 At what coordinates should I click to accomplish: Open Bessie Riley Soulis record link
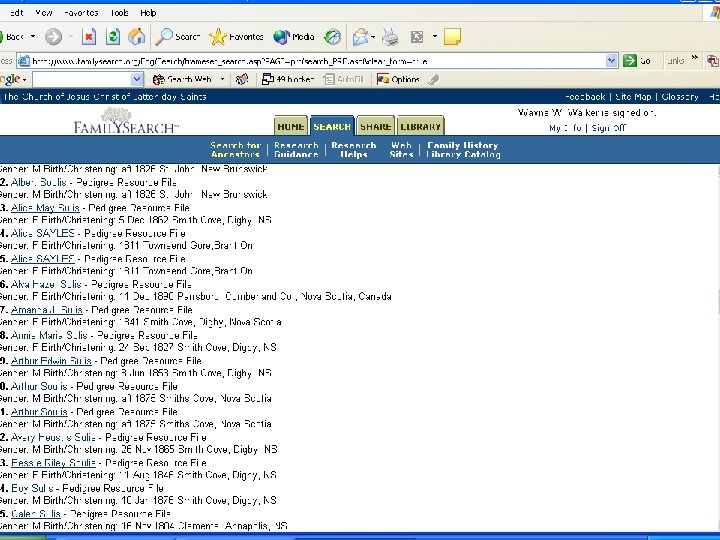tap(53, 463)
